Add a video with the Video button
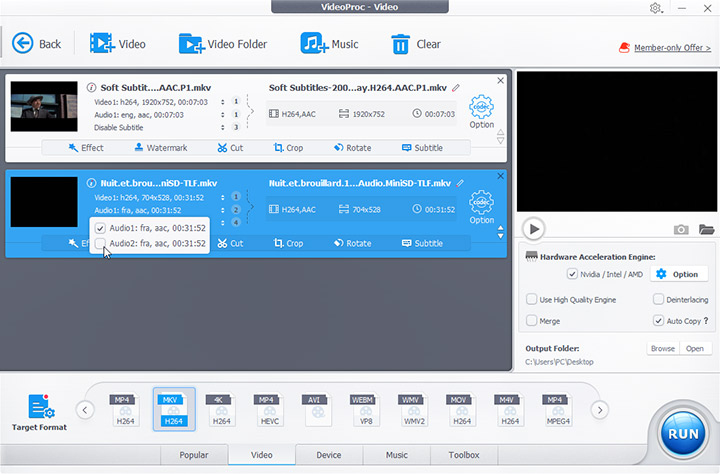Image resolution: width=720 pixels, height=474 pixels. pos(118,44)
